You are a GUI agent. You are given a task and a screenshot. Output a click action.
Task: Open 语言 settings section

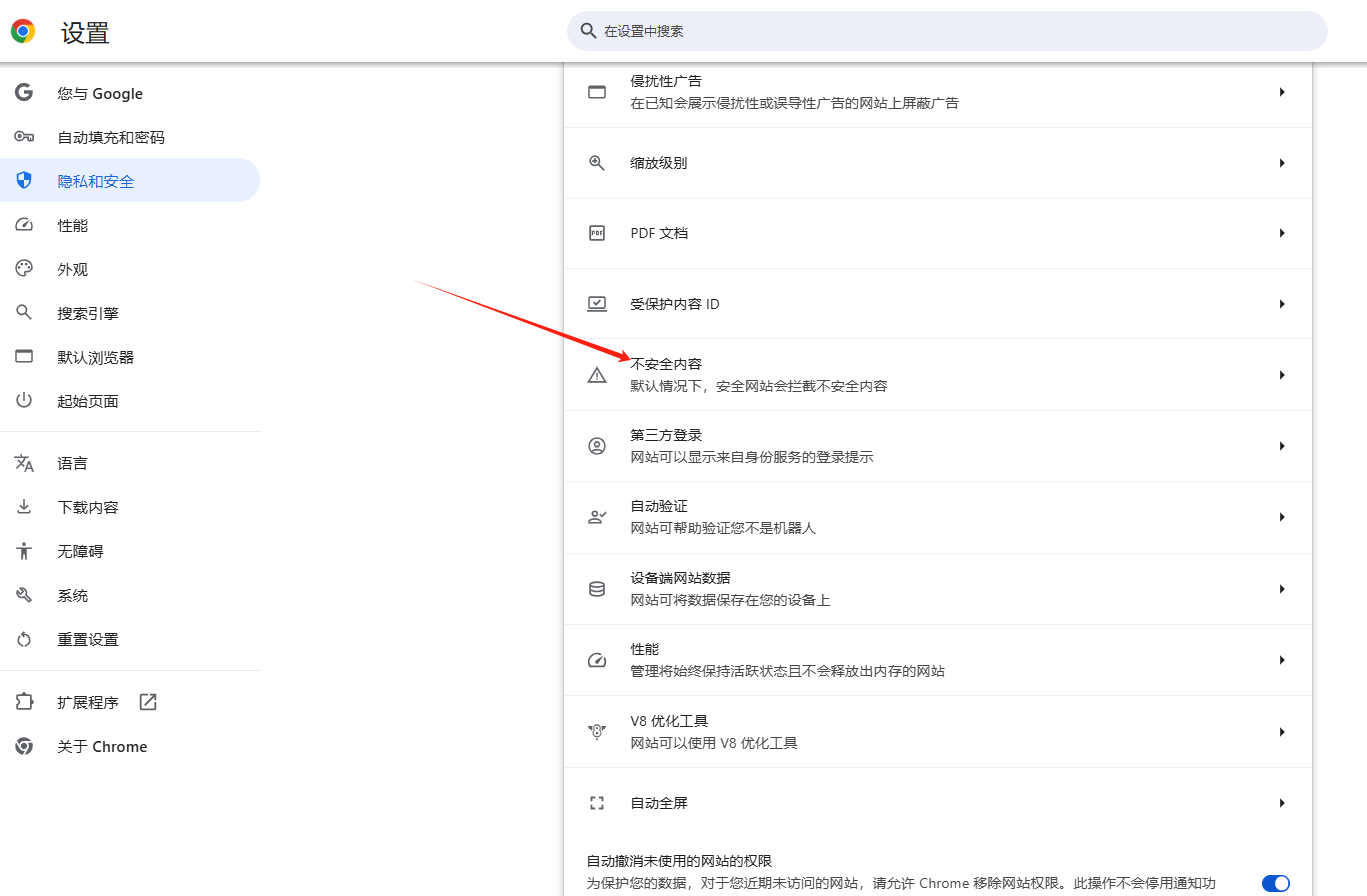[130, 463]
